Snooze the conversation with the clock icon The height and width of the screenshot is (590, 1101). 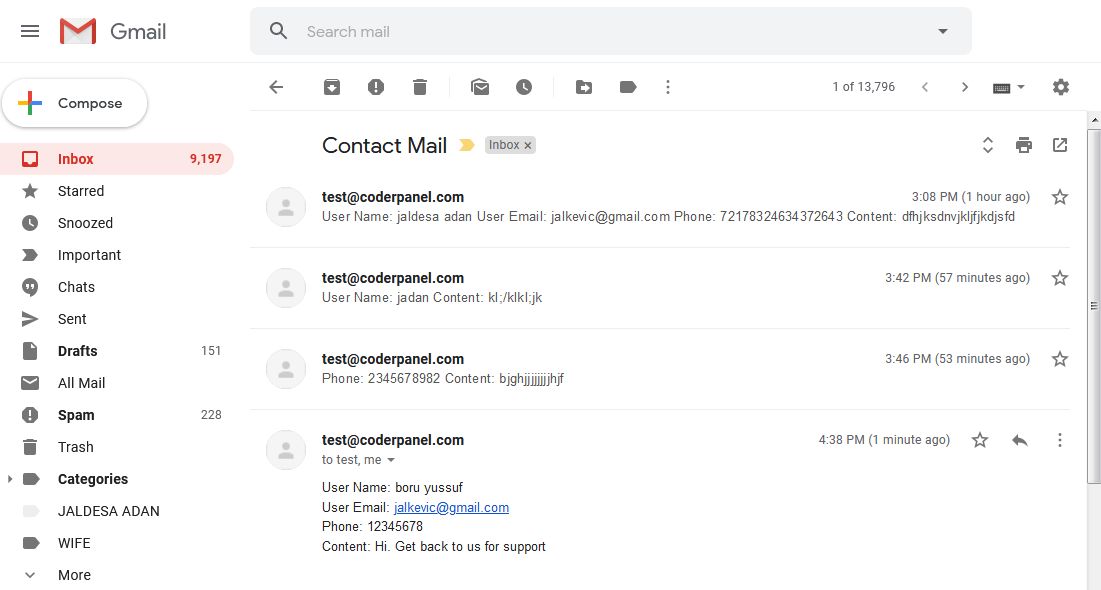click(x=524, y=87)
